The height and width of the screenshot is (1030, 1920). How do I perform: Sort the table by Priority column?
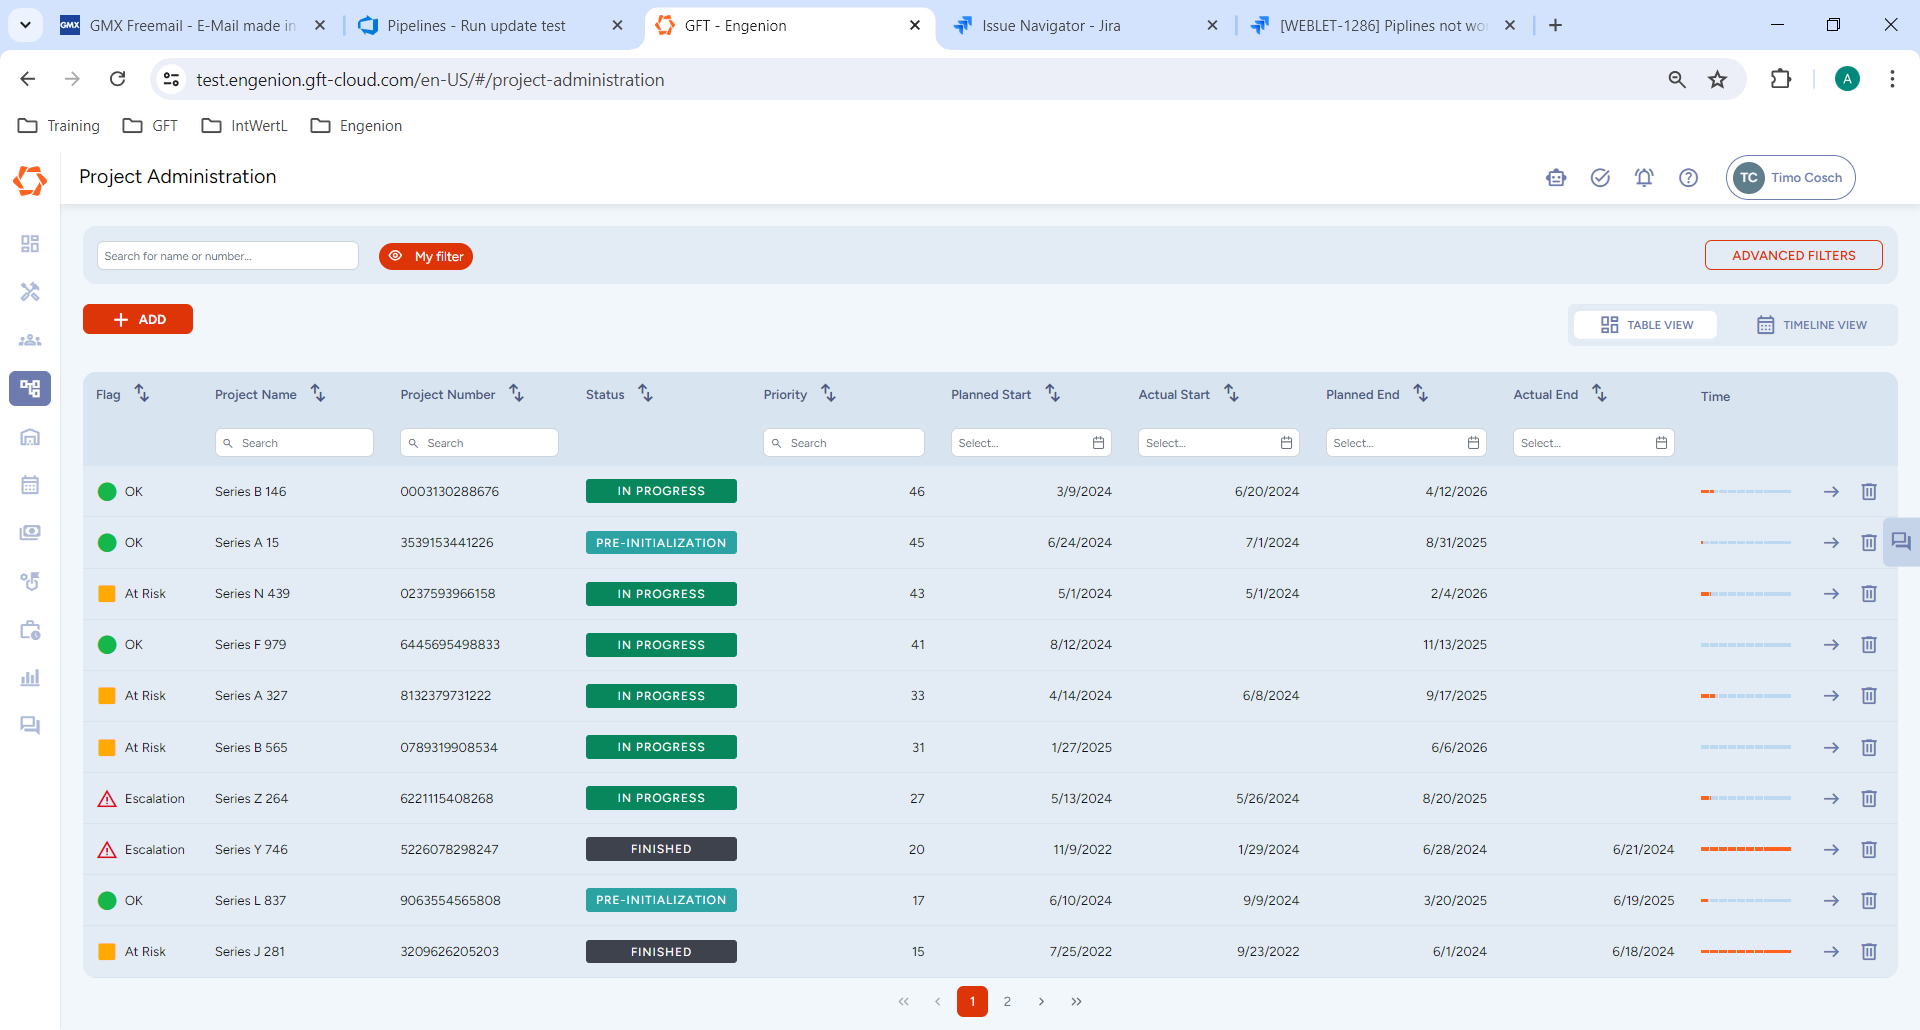(828, 394)
